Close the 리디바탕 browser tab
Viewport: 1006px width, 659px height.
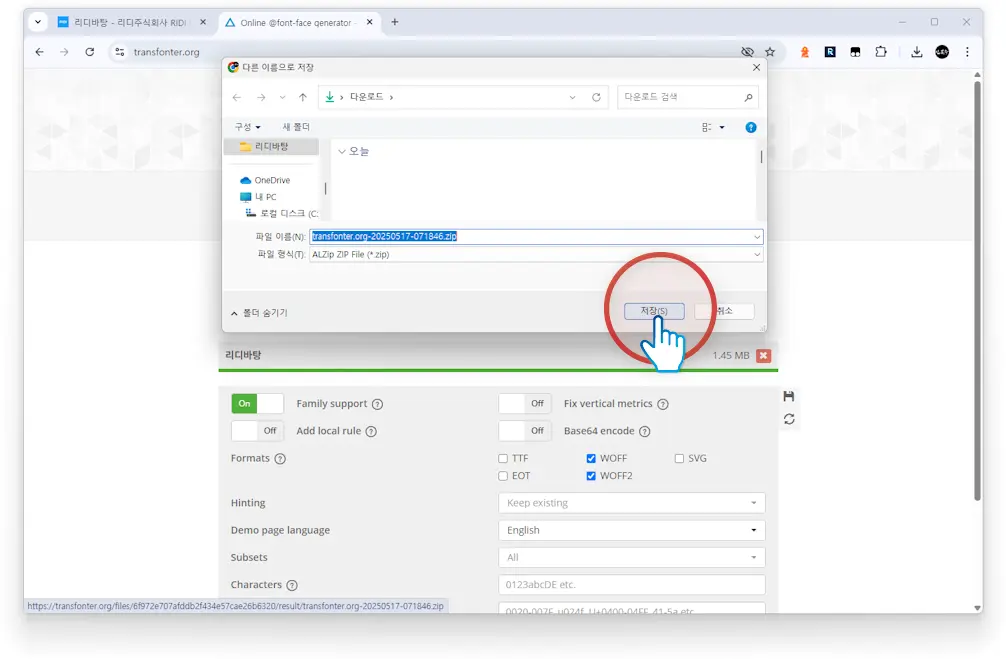(x=203, y=22)
